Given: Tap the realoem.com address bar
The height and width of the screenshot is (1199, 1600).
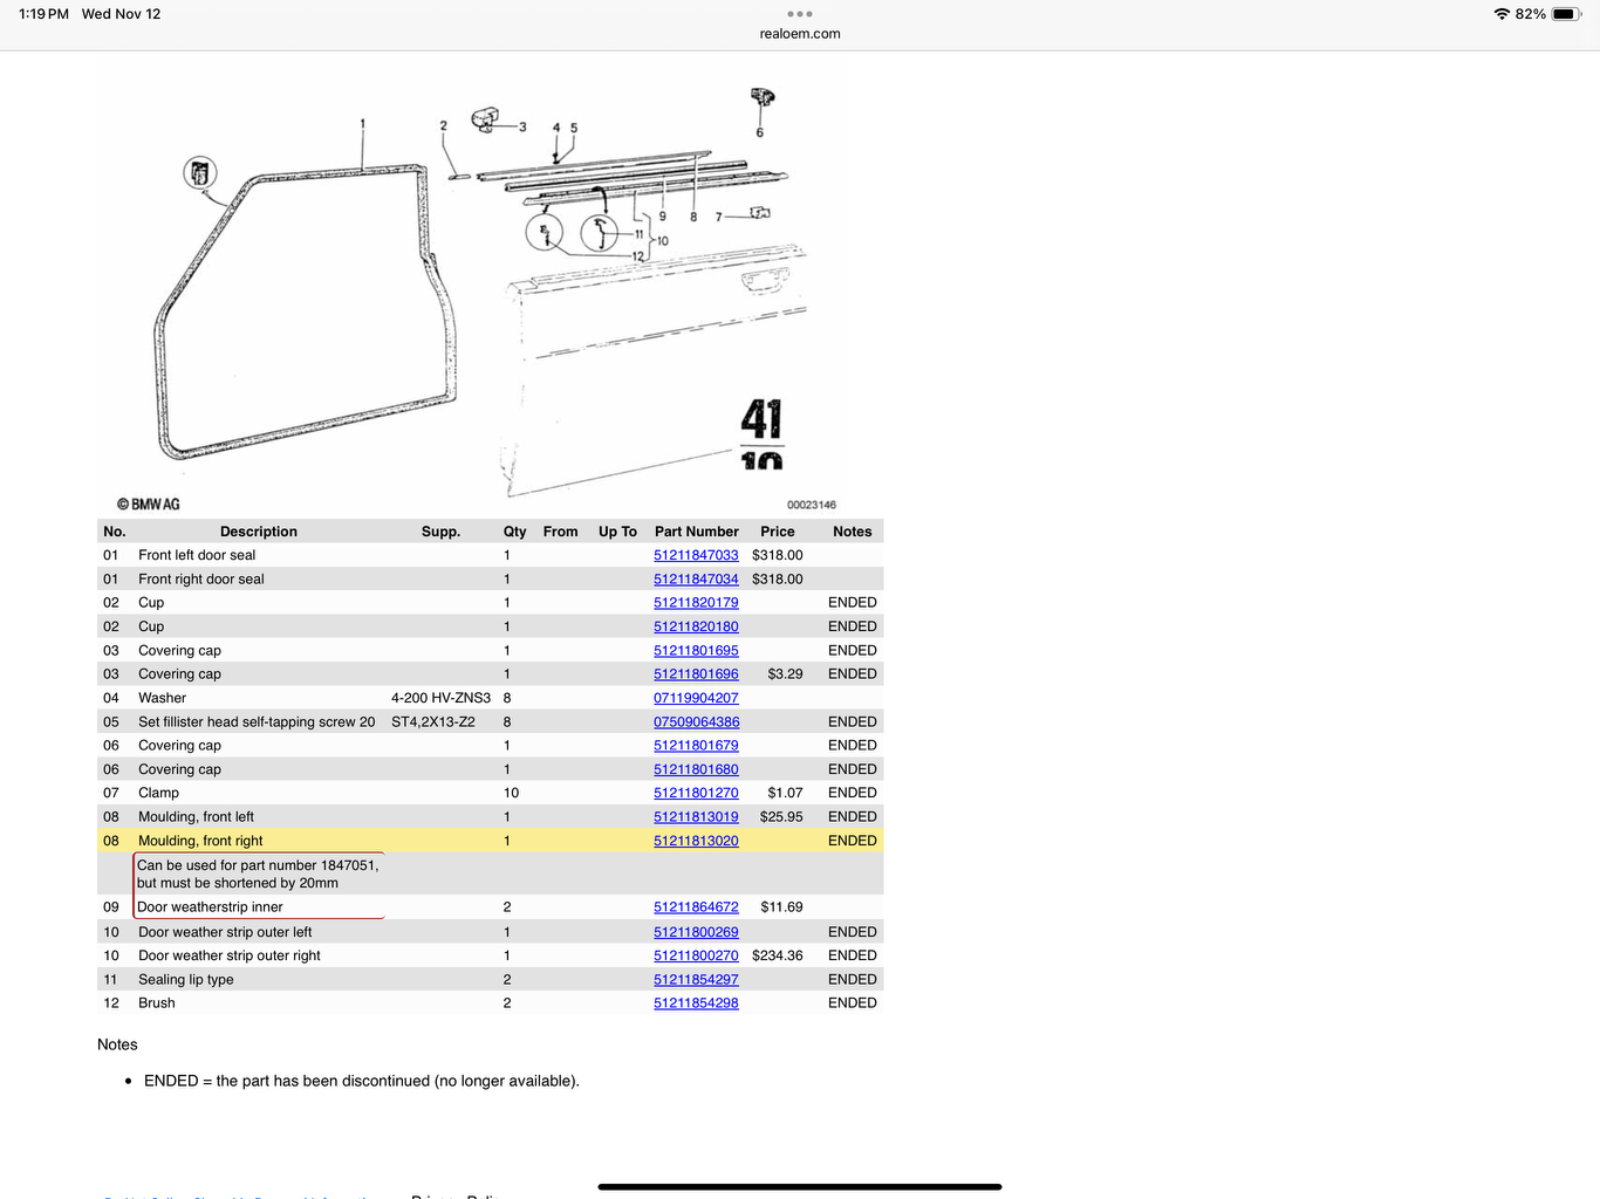Looking at the screenshot, I should [799, 33].
